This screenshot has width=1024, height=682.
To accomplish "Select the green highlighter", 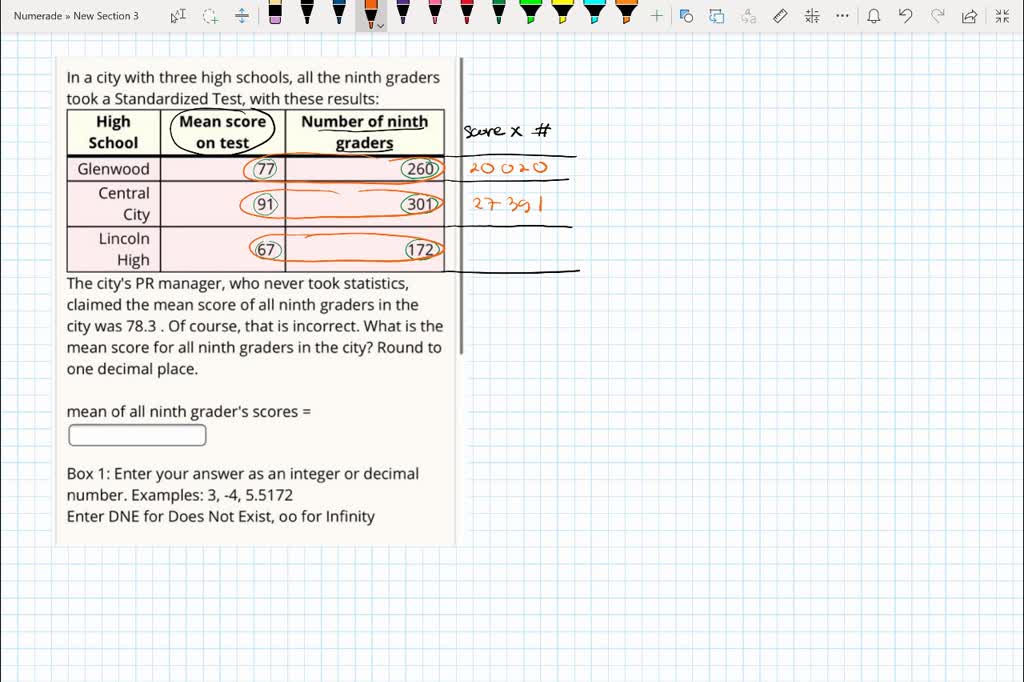I will click(531, 16).
